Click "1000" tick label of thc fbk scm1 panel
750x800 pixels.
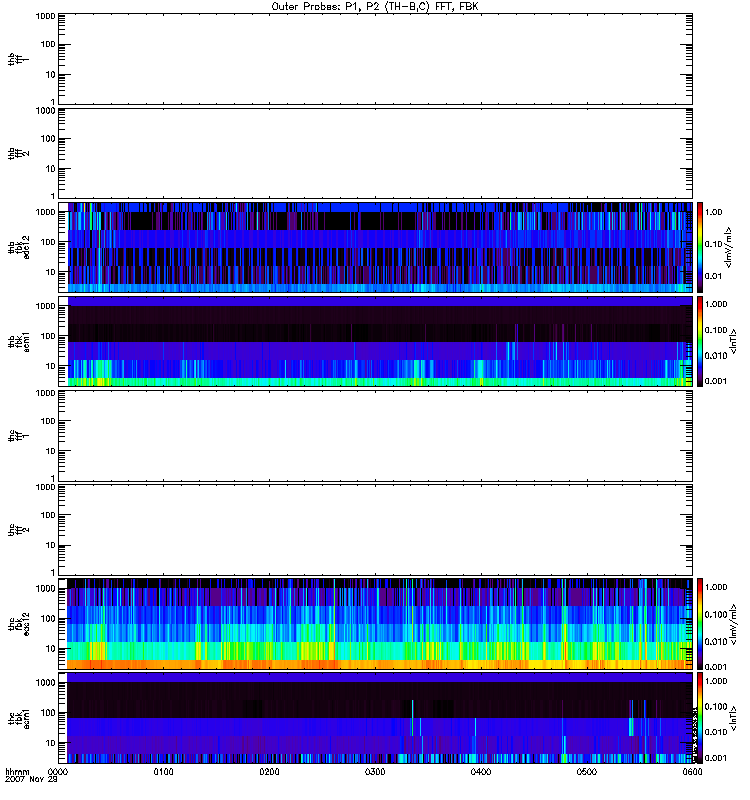click(45, 683)
